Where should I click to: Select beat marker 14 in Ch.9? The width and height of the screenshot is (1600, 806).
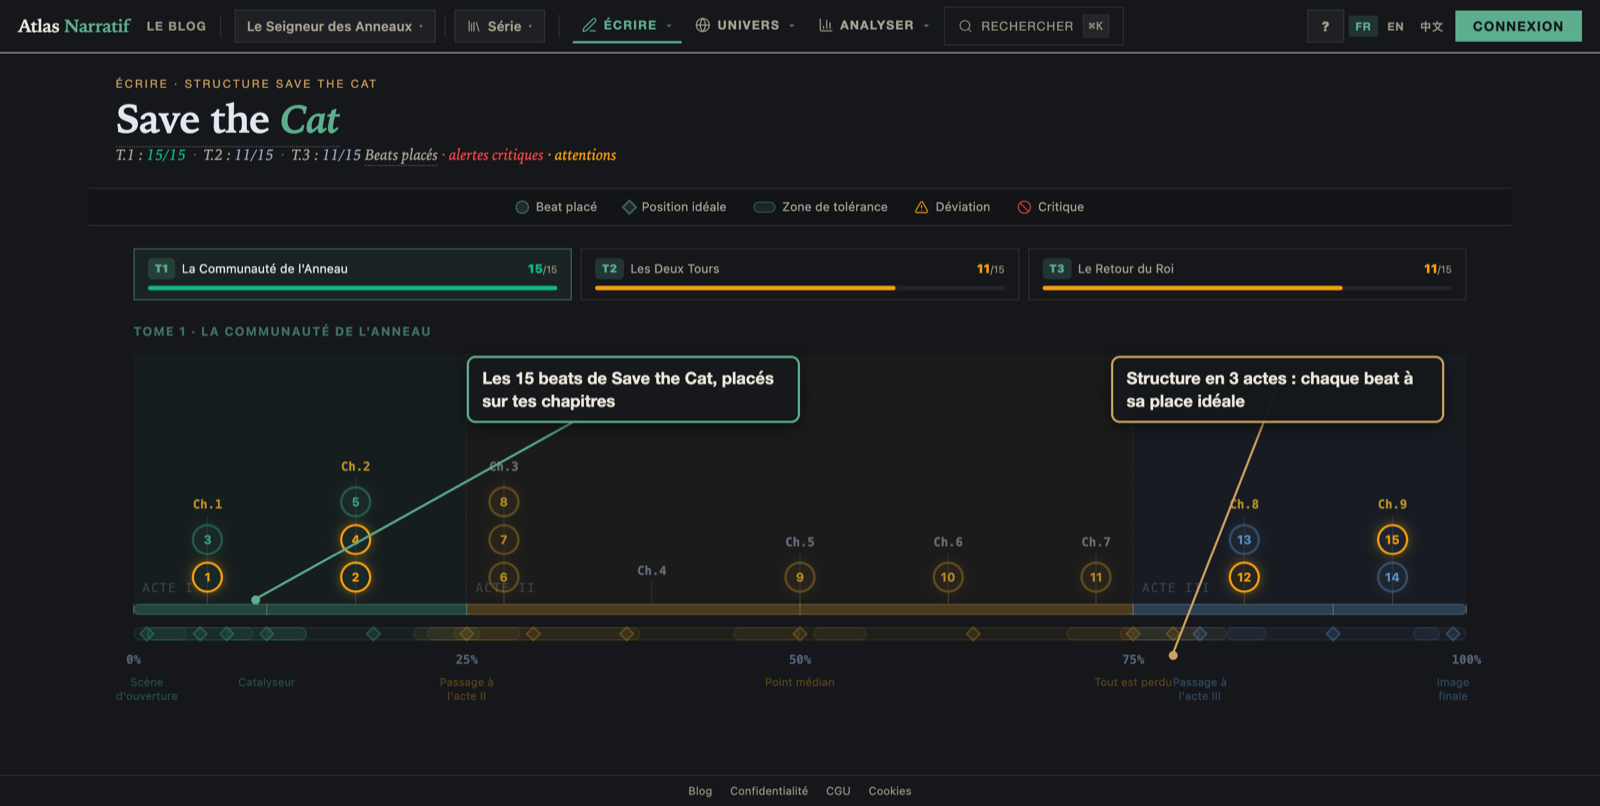point(1392,577)
